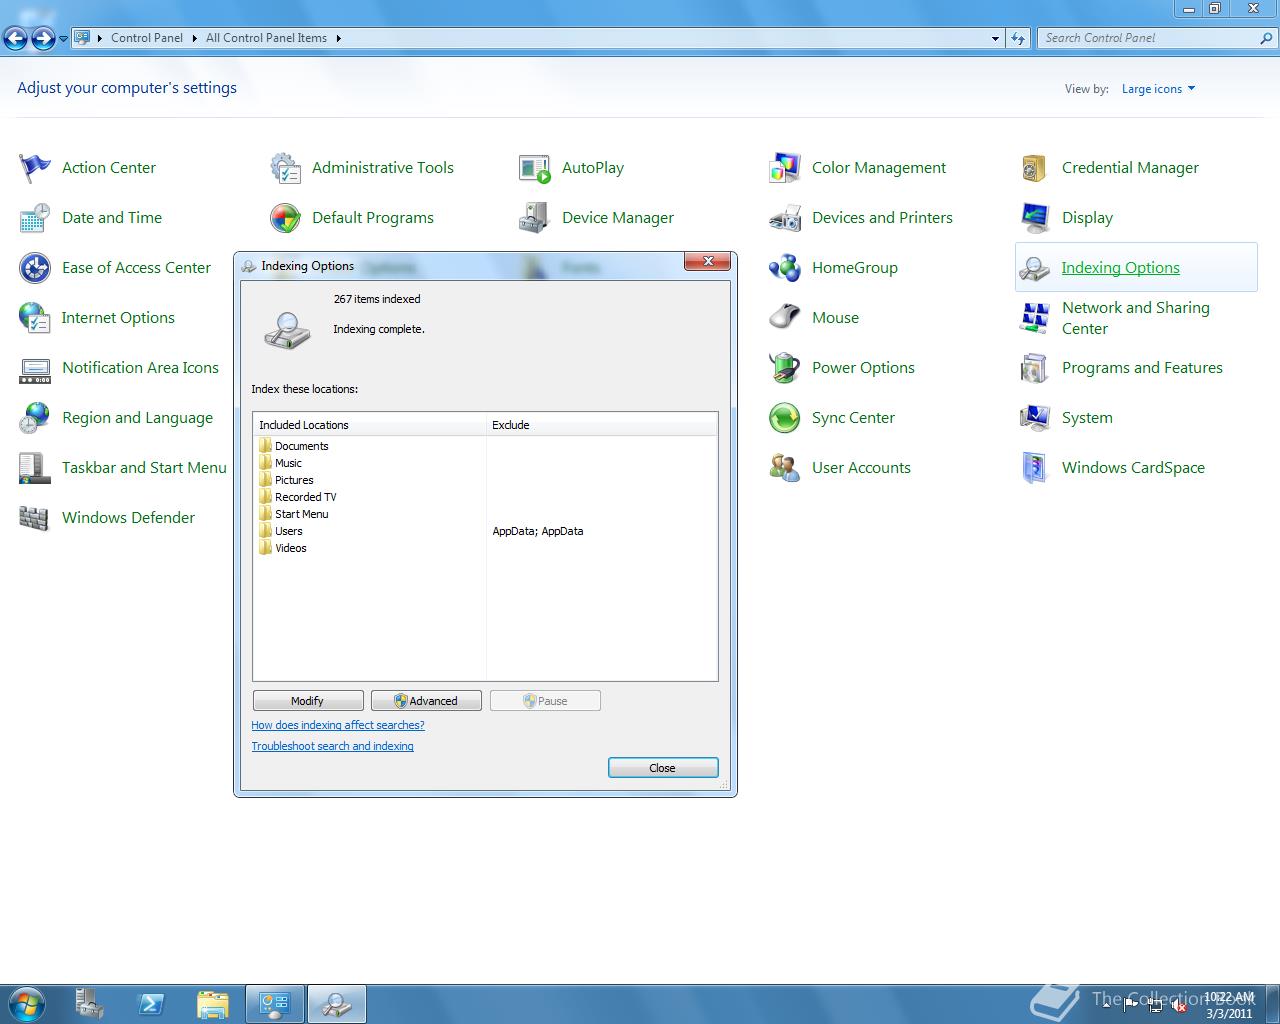The height and width of the screenshot is (1024, 1280).
Task: Open 'How does indexing affect searches?' link
Action: coord(338,725)
